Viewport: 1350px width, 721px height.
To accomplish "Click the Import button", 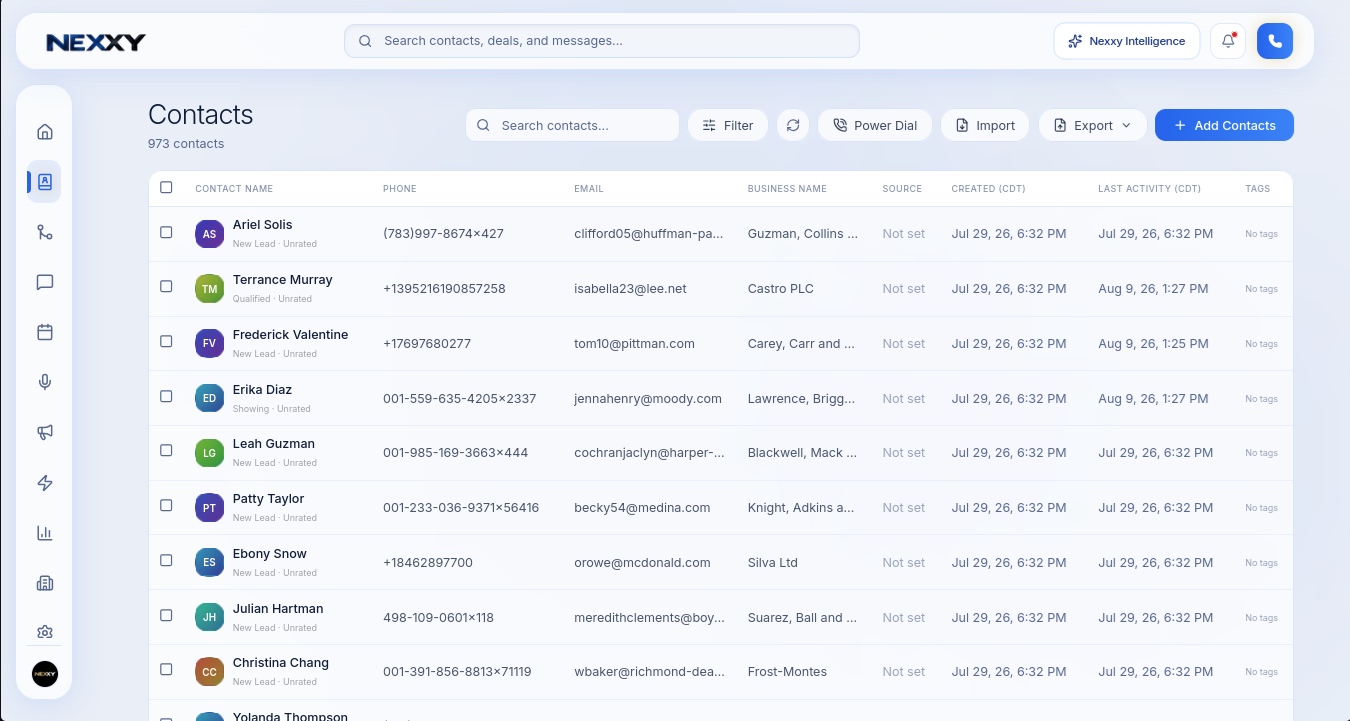I will click(985, 125).
